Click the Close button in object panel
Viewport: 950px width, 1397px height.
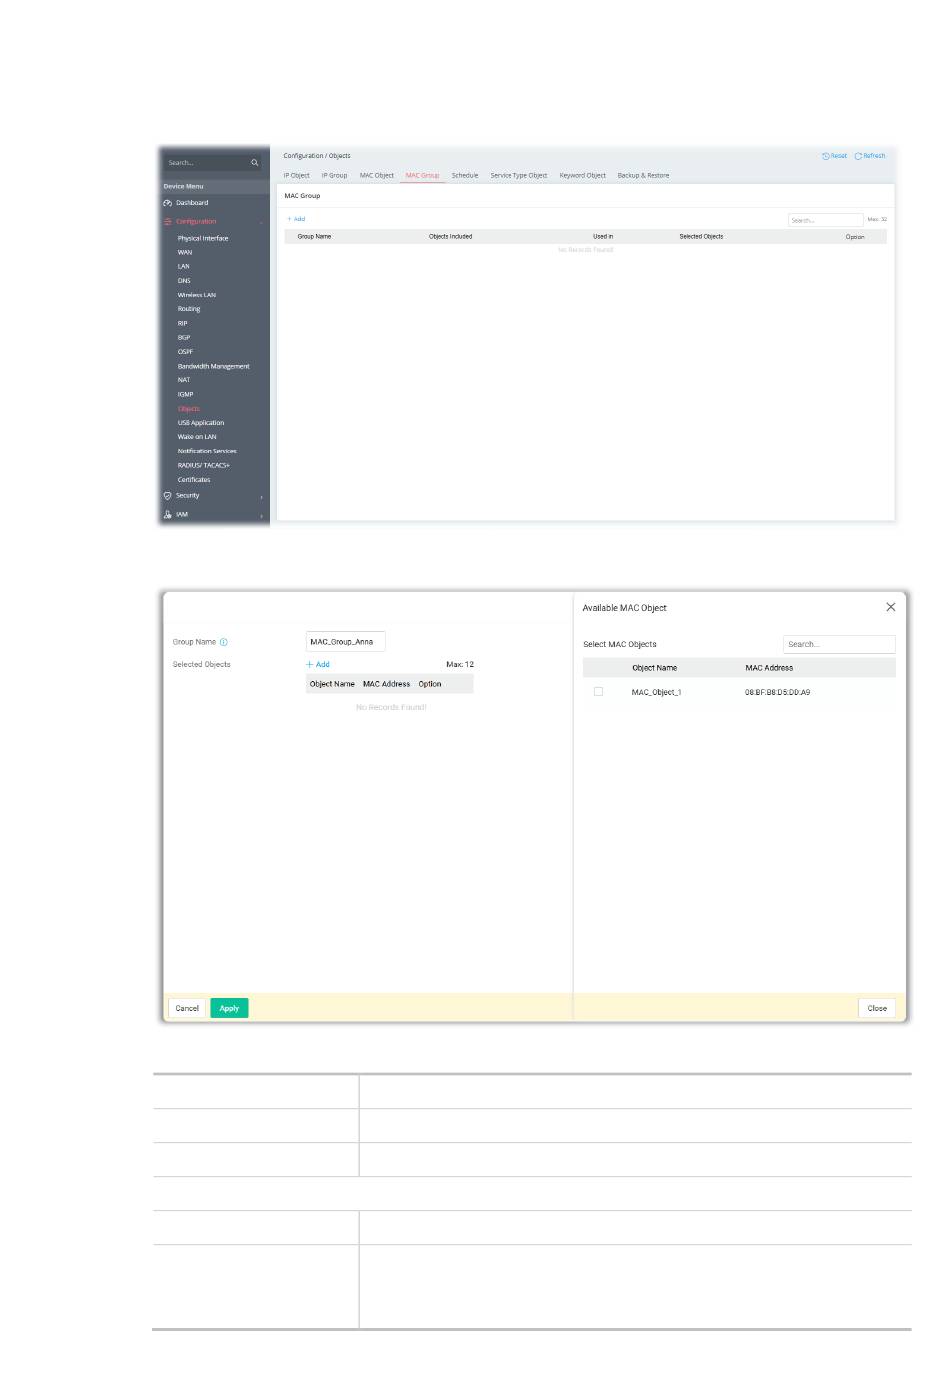(x=877, y=1008)
